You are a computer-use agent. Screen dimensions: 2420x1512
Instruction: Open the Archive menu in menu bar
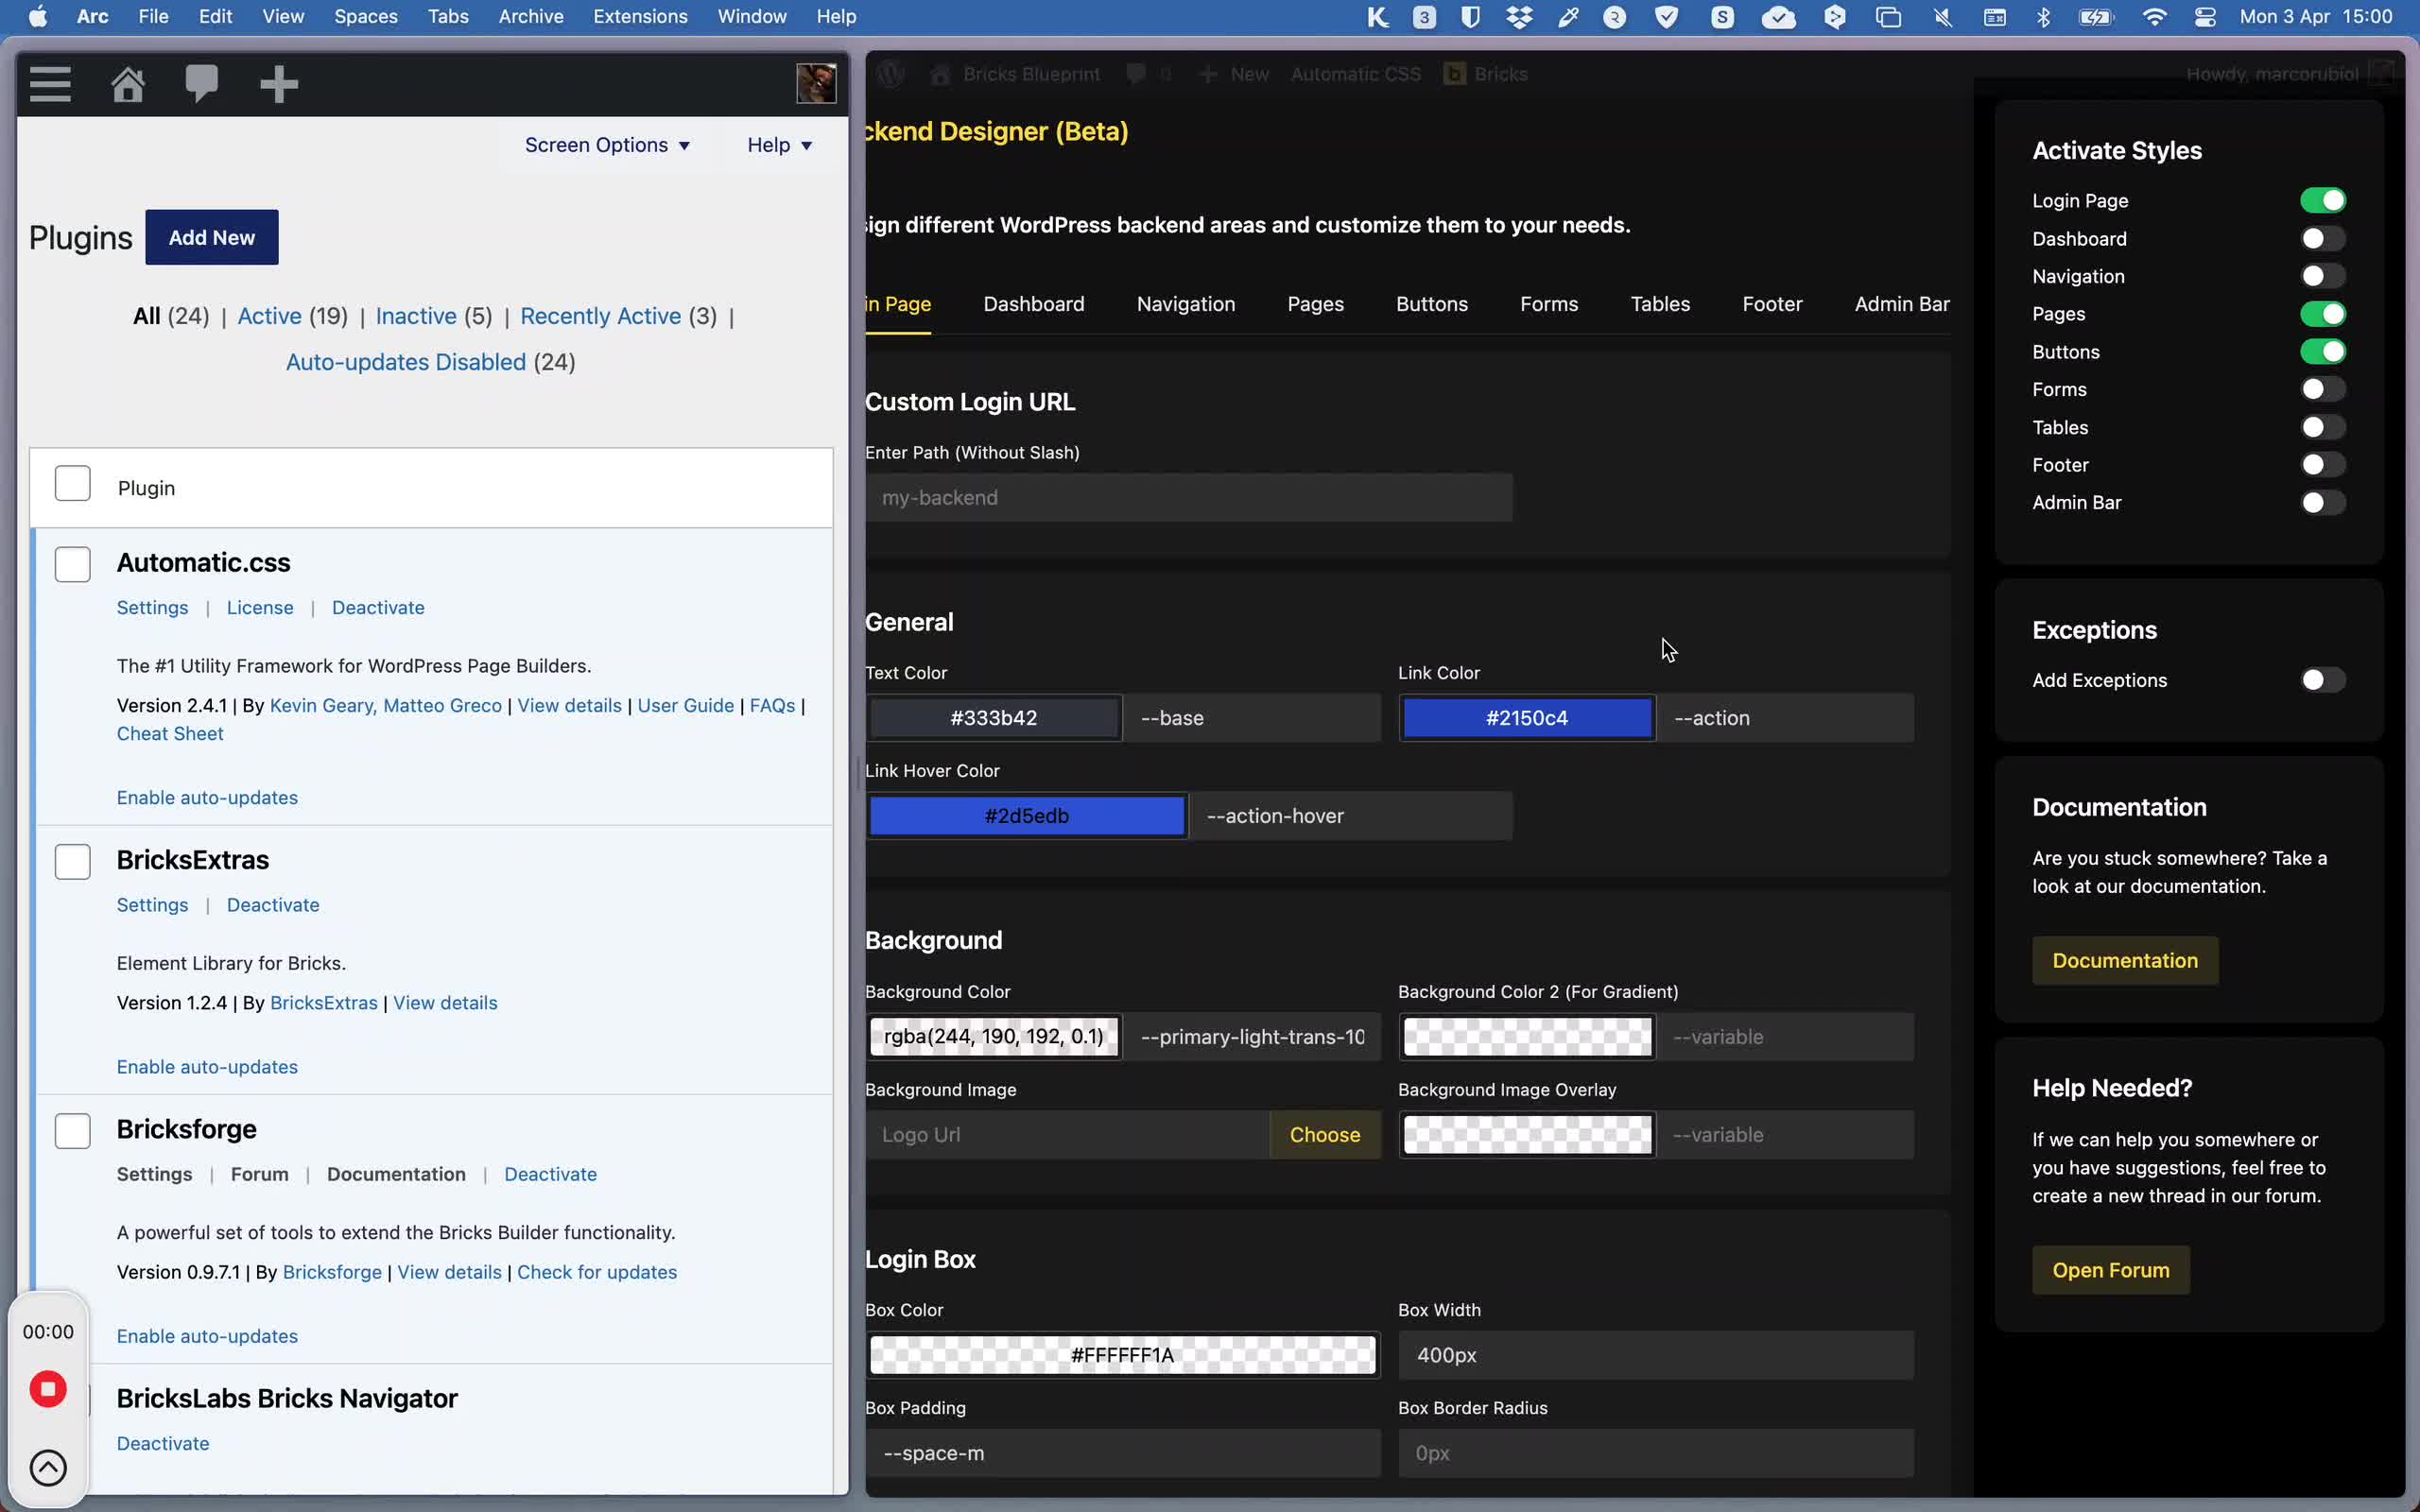[x=531, y=16]
